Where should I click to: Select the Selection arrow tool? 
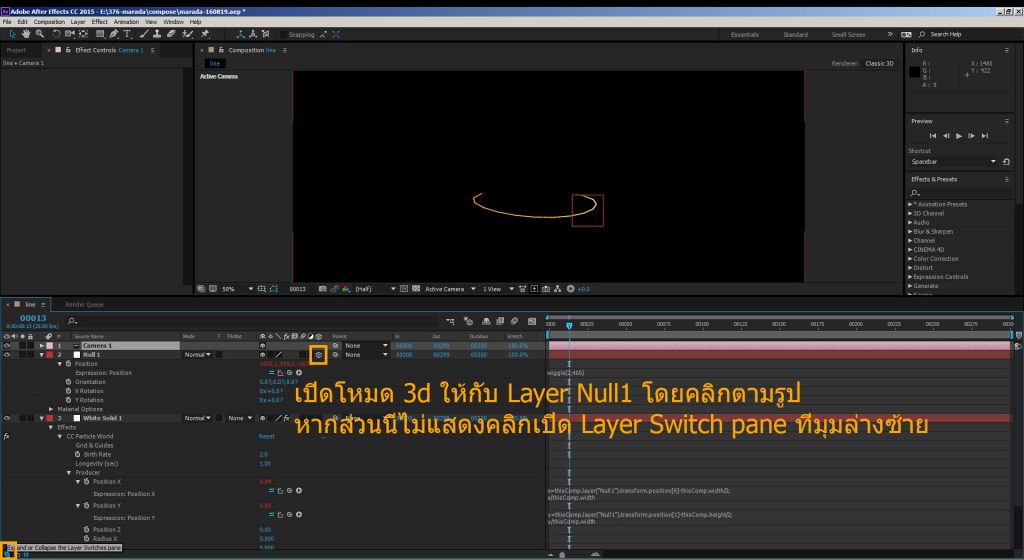pyautogui.click(x=12, y=34)
